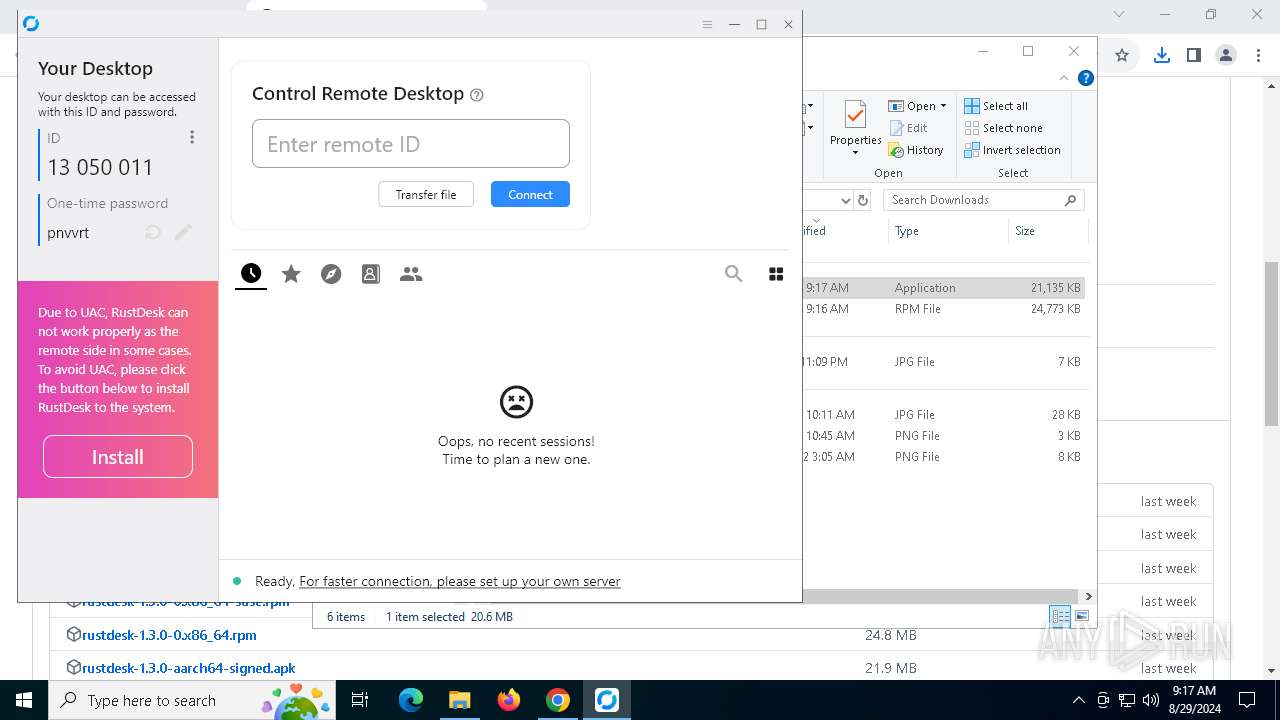Click Select none in Explorer ribbon
1280x720 pixels.
(1003, 128)
